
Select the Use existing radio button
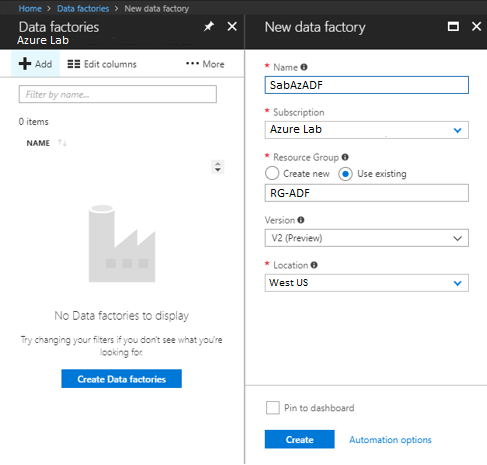pos(345,174)
